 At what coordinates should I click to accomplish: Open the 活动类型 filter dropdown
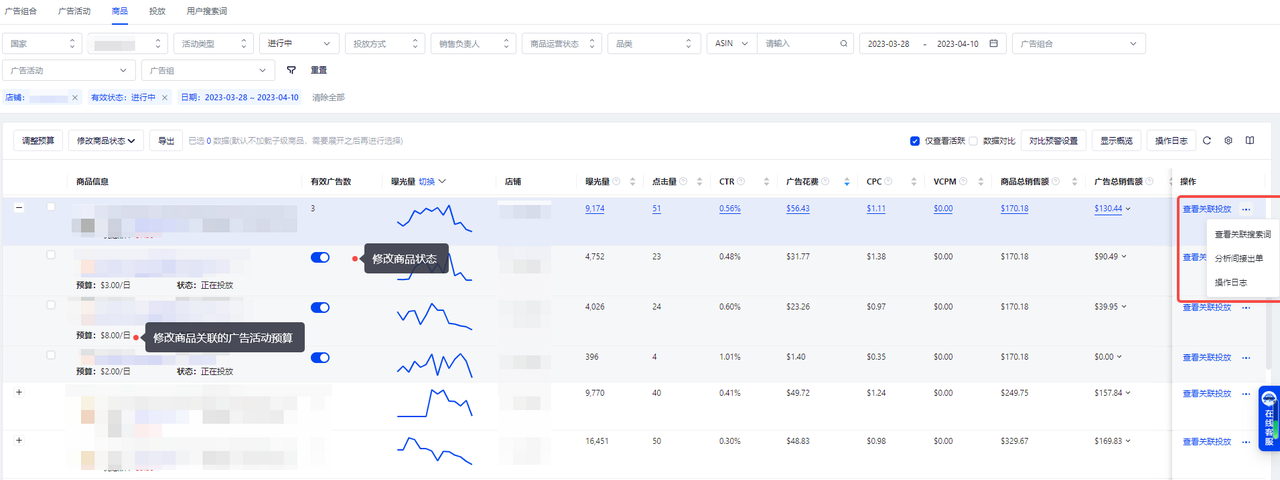click(212, 44)
